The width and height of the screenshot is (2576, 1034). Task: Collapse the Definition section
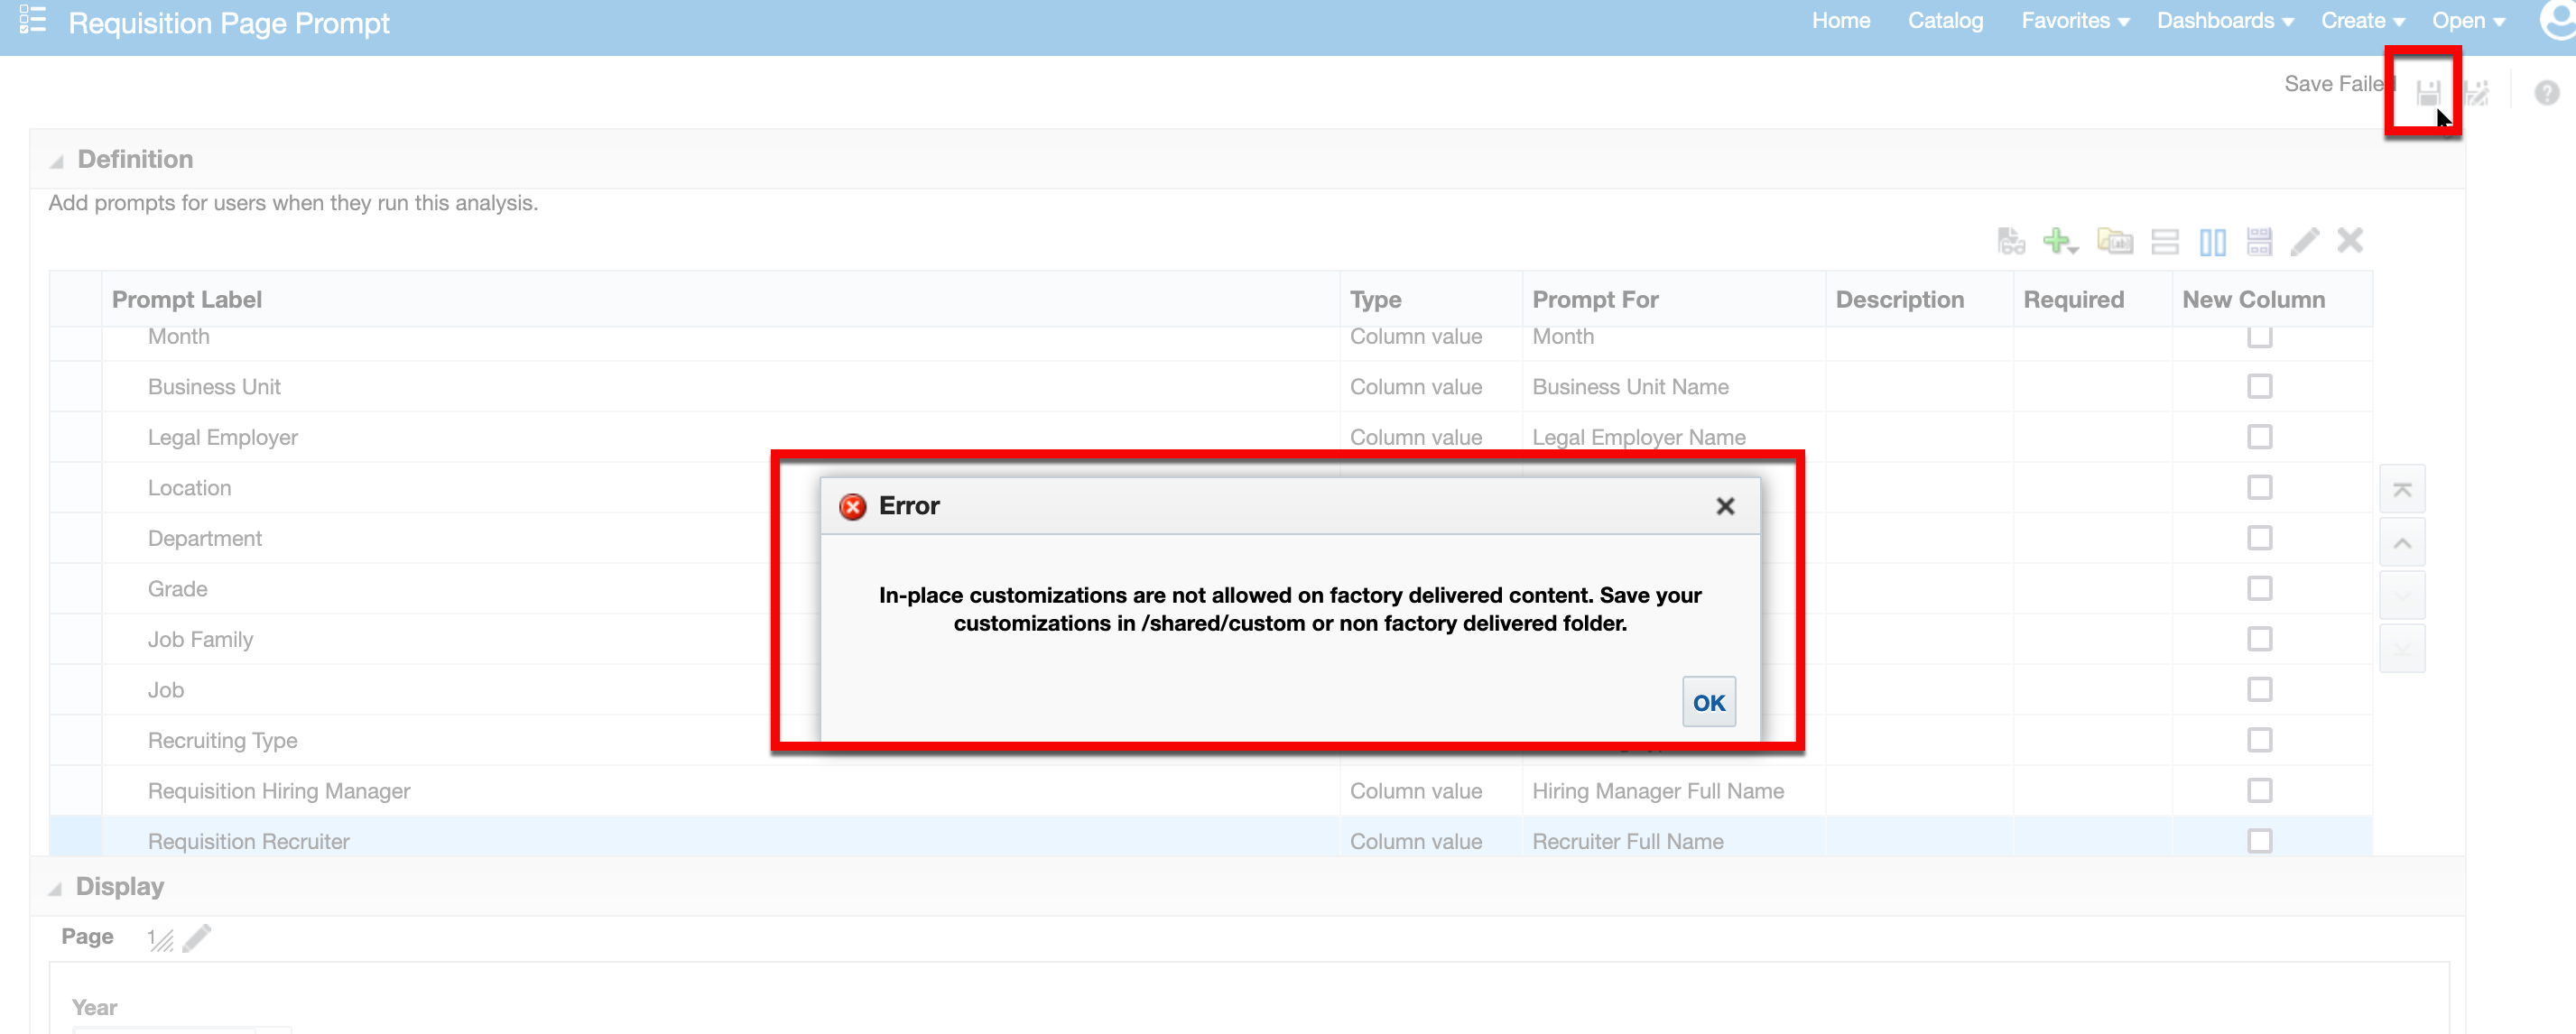(57, 159)
